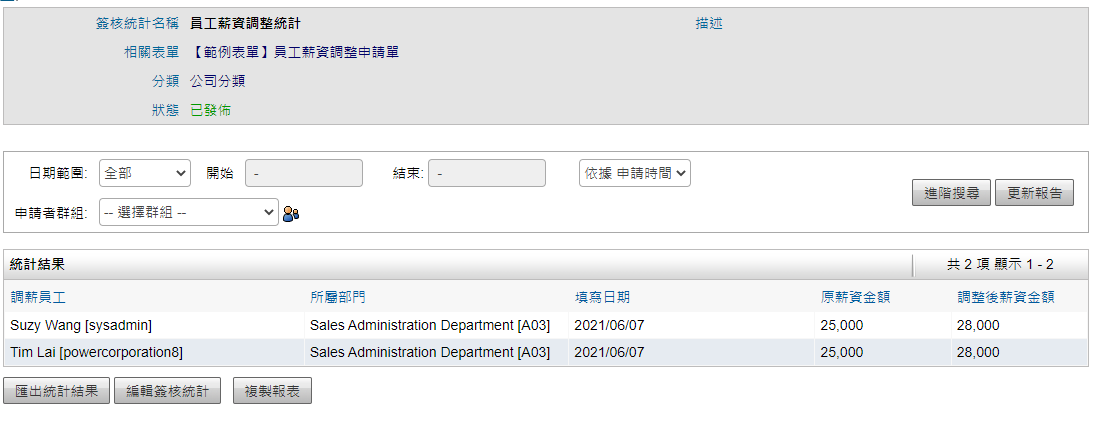Open the 日期範圍 dropdown set to 全部
Image resolution: width=1100 pixels, height=421 pixels.
click(x=145, y=173)
